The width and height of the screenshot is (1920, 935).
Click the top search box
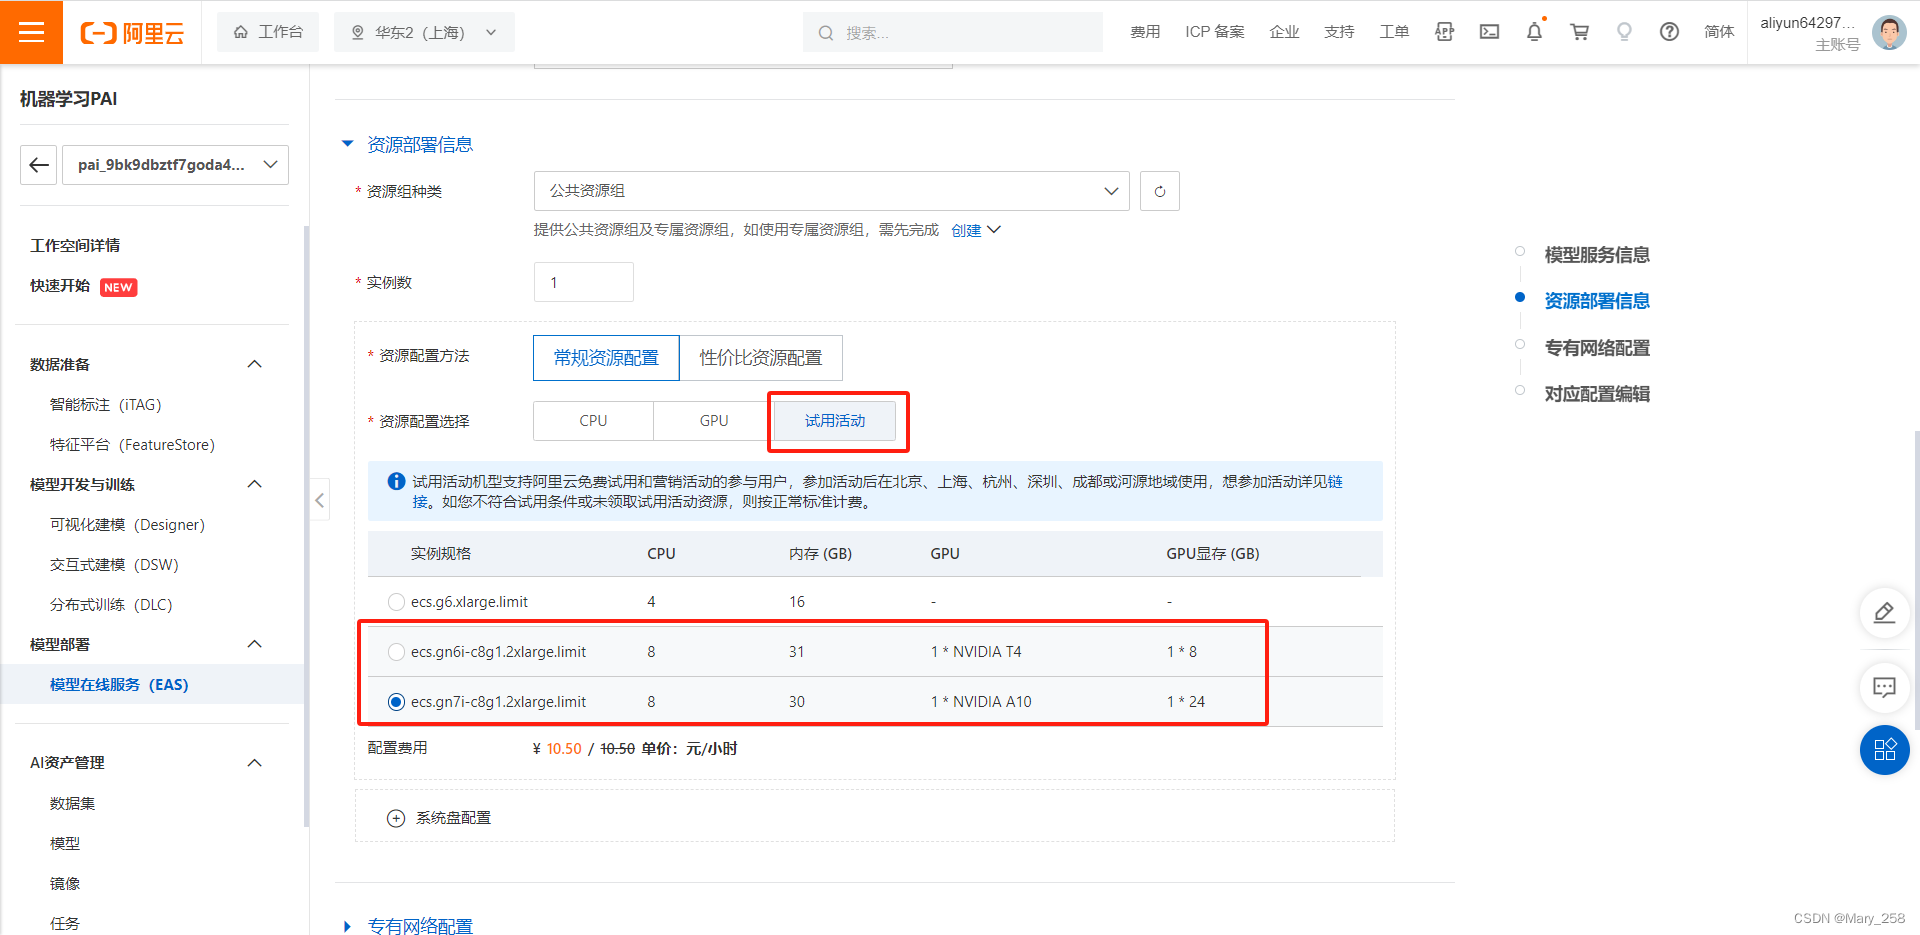point(952,32)
